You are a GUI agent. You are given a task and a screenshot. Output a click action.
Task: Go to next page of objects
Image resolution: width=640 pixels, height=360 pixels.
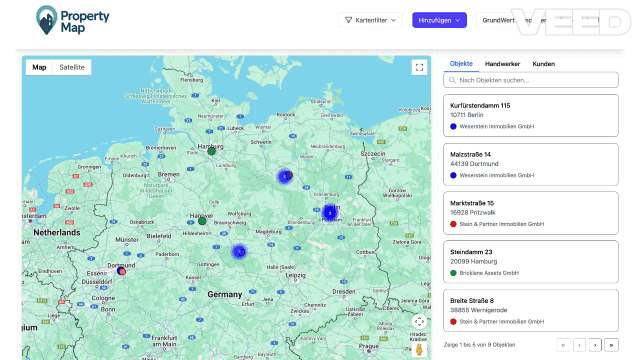[x=595, y=345]
